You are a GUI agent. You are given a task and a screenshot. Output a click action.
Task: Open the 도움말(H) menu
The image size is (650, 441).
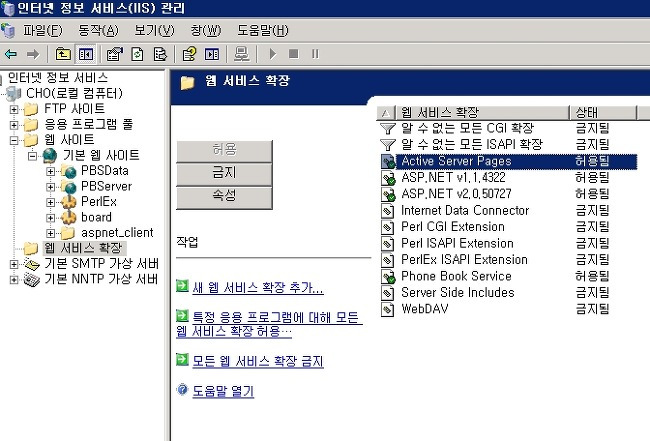pos(263,31)
